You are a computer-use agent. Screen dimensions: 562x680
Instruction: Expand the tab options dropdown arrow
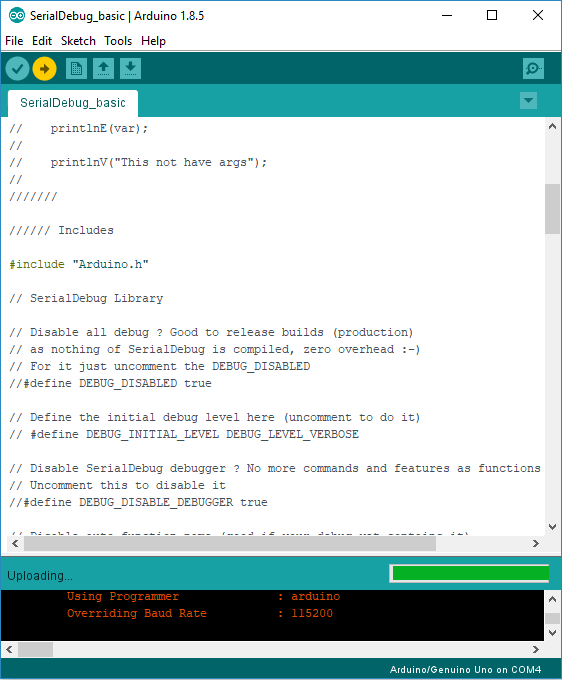coord(528,101)
